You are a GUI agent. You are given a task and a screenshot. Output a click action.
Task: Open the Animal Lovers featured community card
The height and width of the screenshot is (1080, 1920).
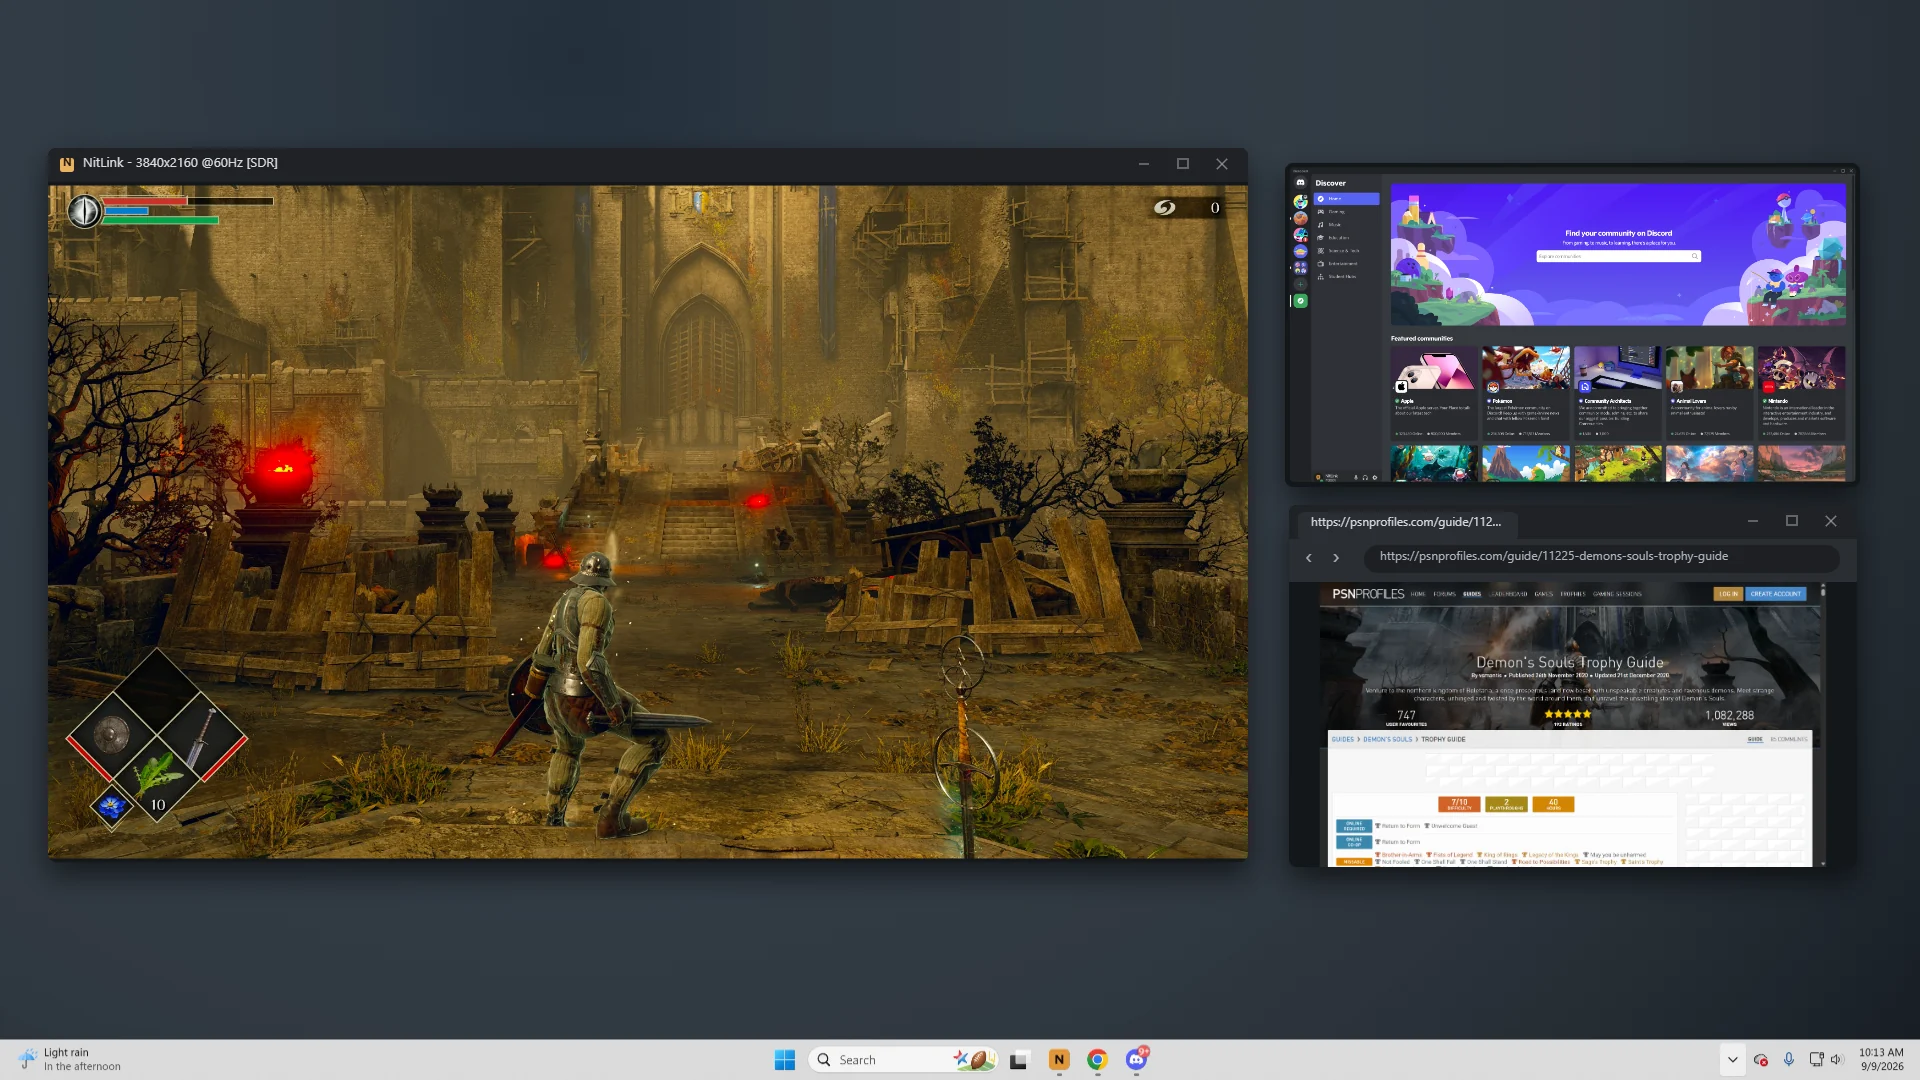(1709, 392)
